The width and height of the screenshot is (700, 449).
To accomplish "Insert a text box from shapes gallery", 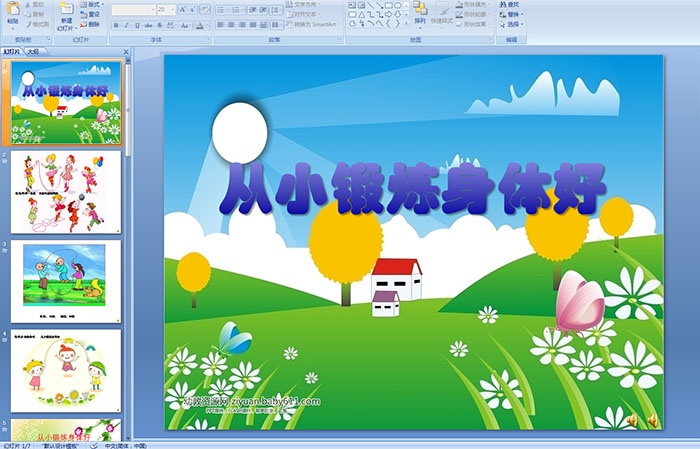I will tap(352, 5).
